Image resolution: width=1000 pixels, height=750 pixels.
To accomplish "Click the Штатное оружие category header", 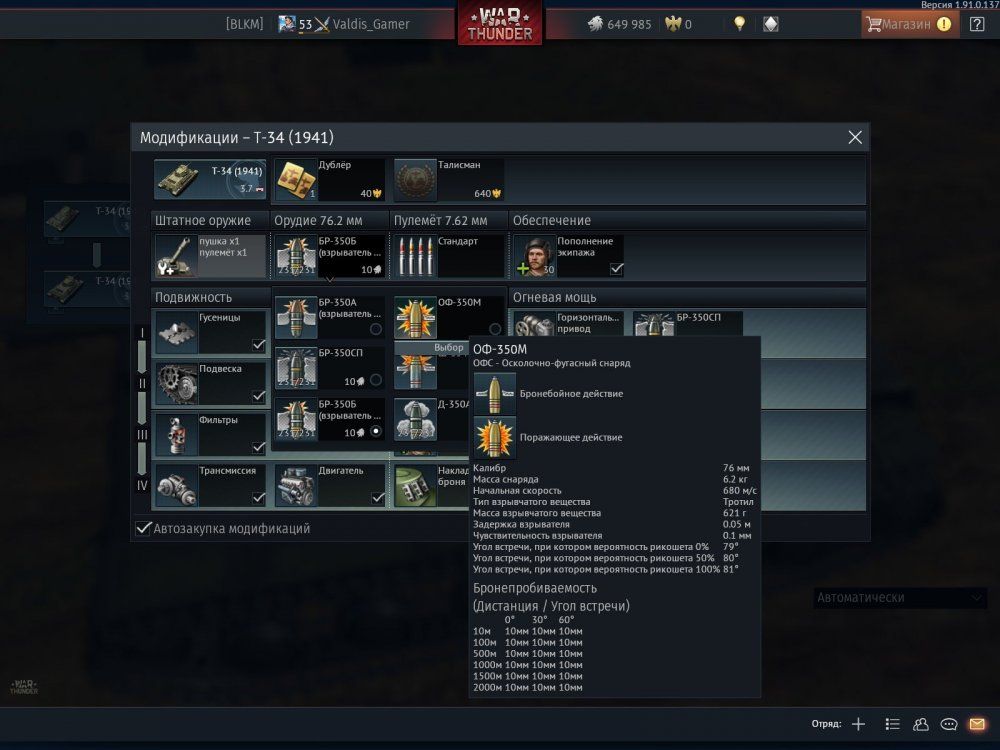I will [x=203, y=221].
